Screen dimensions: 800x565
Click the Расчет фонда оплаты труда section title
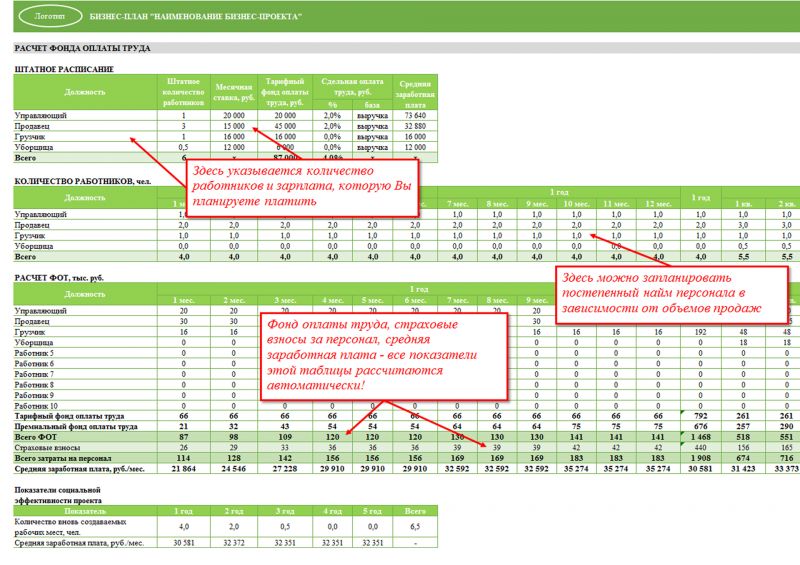[82, 48]
